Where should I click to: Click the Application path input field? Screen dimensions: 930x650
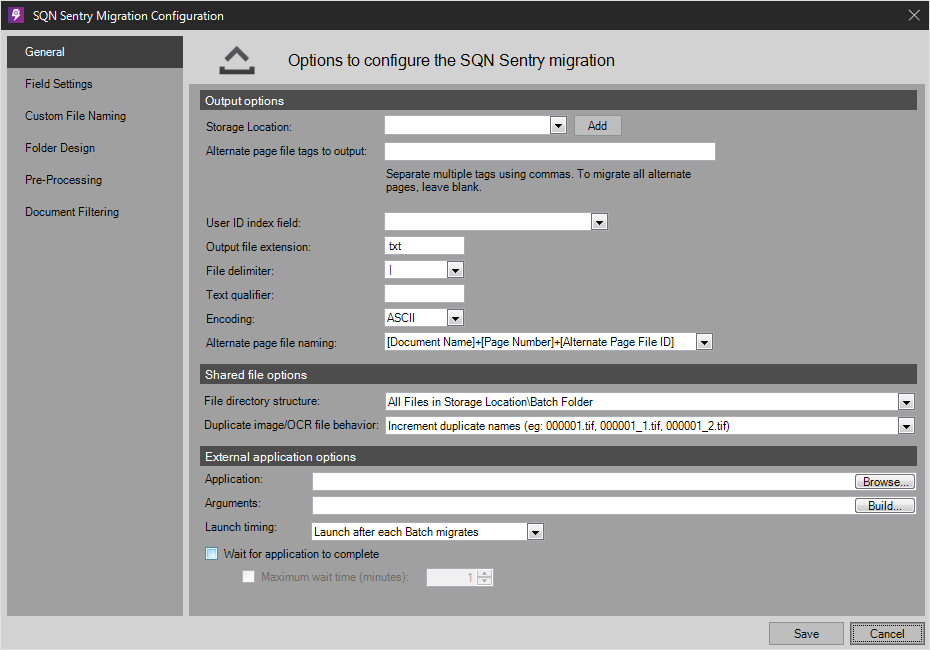(x=583, y=482)
